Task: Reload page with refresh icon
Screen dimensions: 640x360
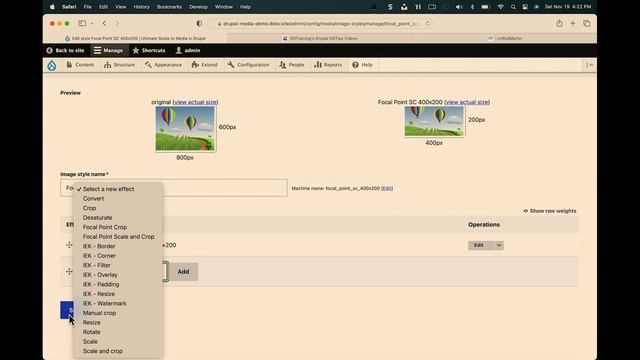Action: [427, 24]
